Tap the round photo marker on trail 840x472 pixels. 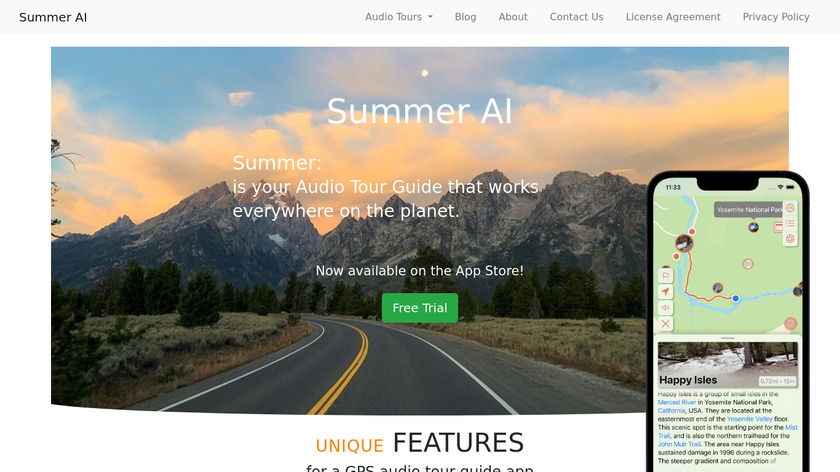pos(684,243)
